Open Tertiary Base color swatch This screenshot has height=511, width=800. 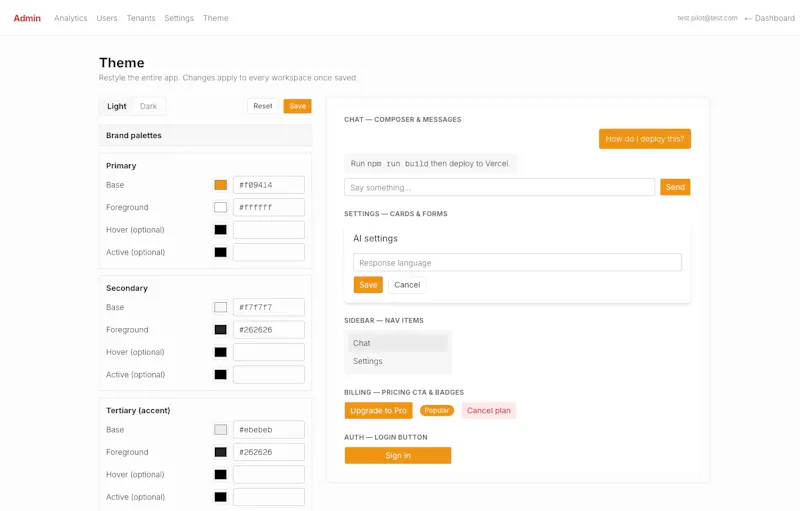click(220, 429)
